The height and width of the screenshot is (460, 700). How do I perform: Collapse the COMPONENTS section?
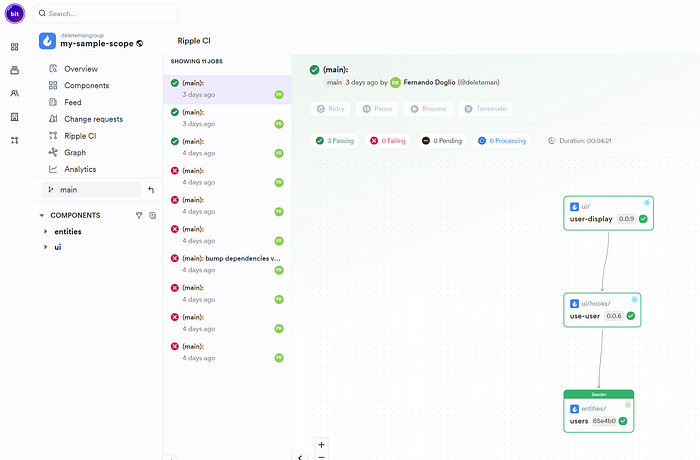[42, 215]
